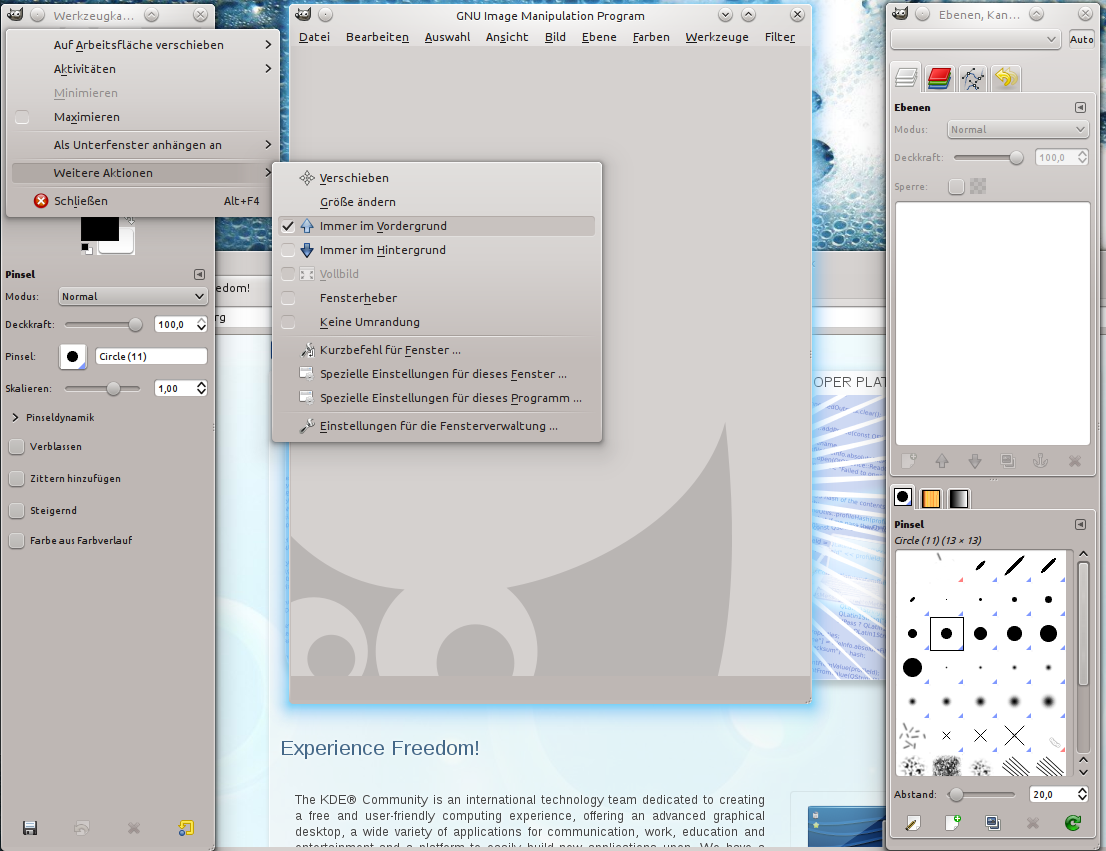Toggle Immer im Hintergrund checkbox
This screenshot has height=851, width=1106.
pyautogui.click(x=288, y=250)
